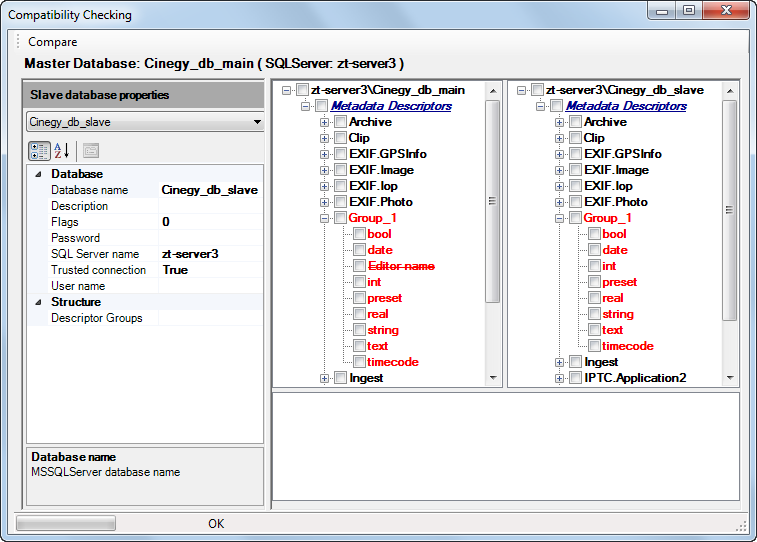This screenshot has width=757, height=542.
Task: Check Archive checkbox in main tree
Action: click(340, 122)
